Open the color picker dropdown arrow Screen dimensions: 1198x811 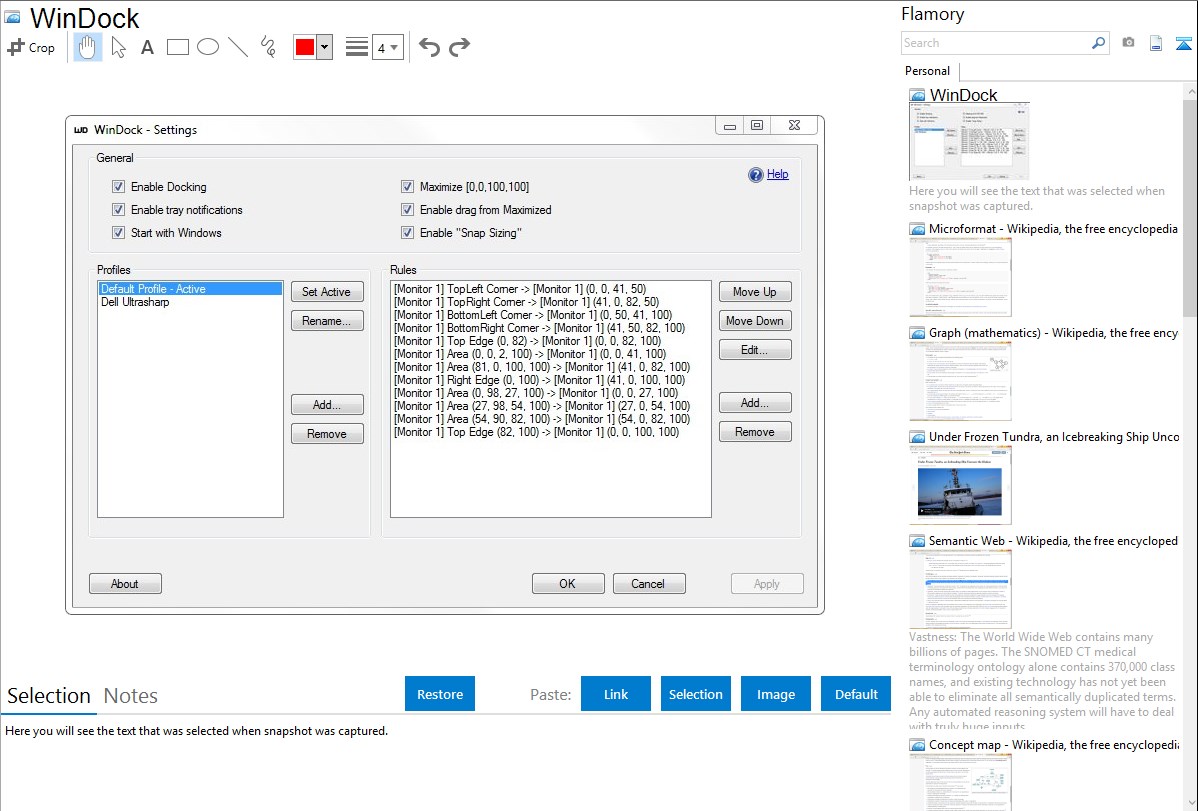coord(324,47)
